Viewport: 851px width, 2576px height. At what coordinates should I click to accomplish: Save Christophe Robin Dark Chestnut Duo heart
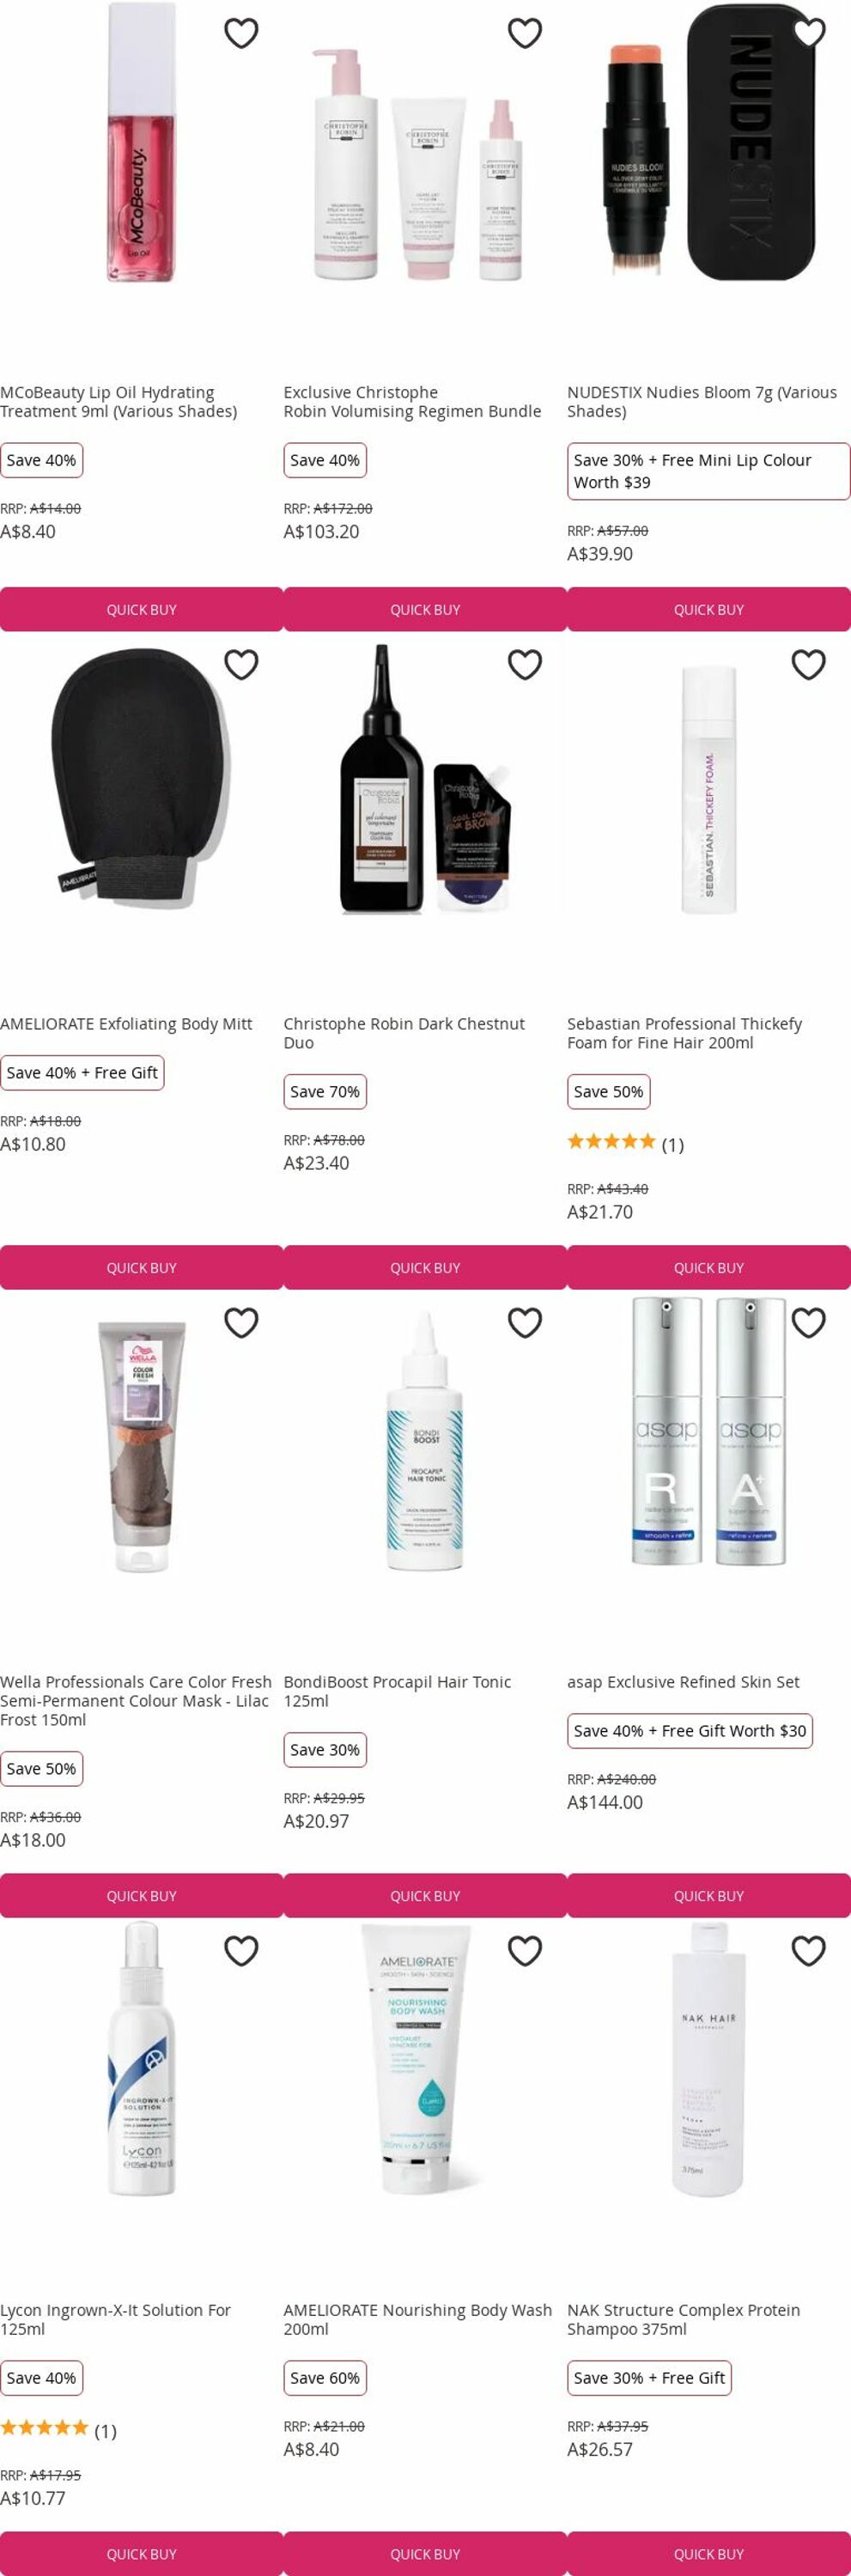click(x=525, y=665)
